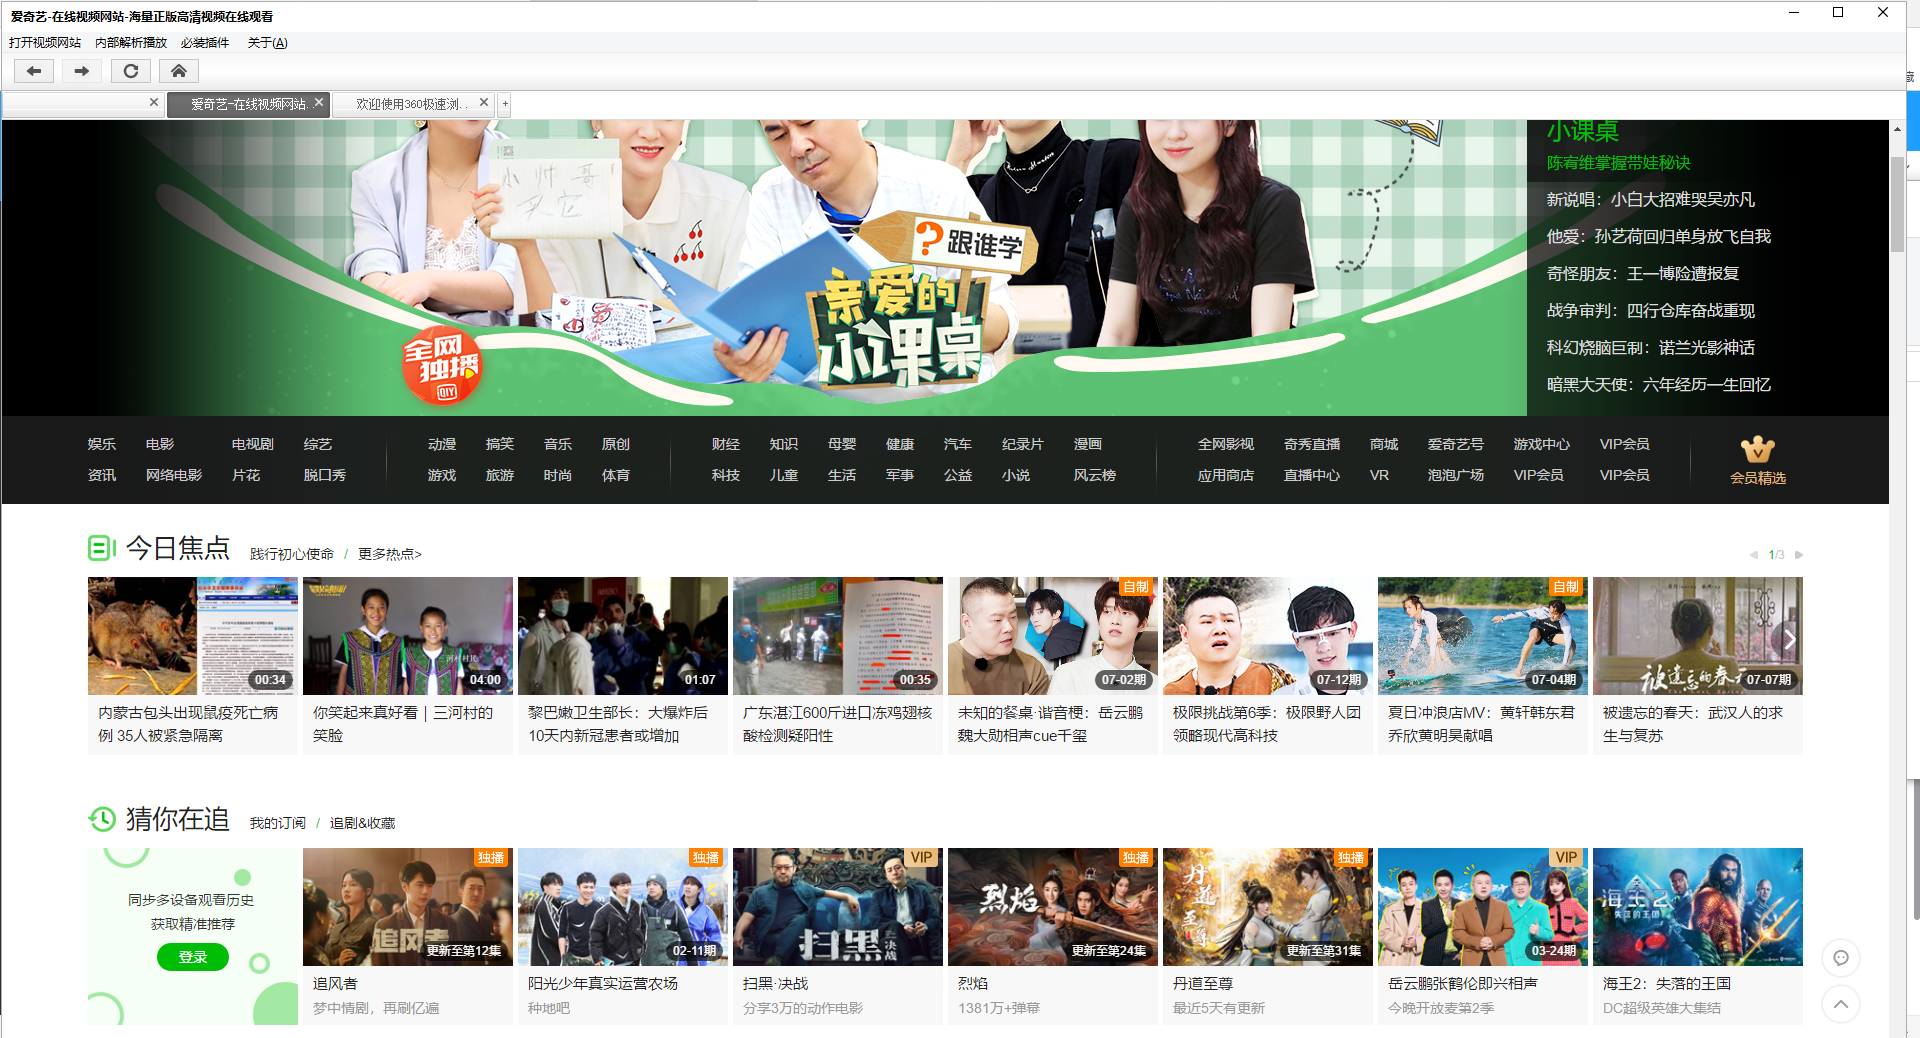Go to home page via house icon
Screen dimensions: 1920x1038
click(x=178, y=71)
